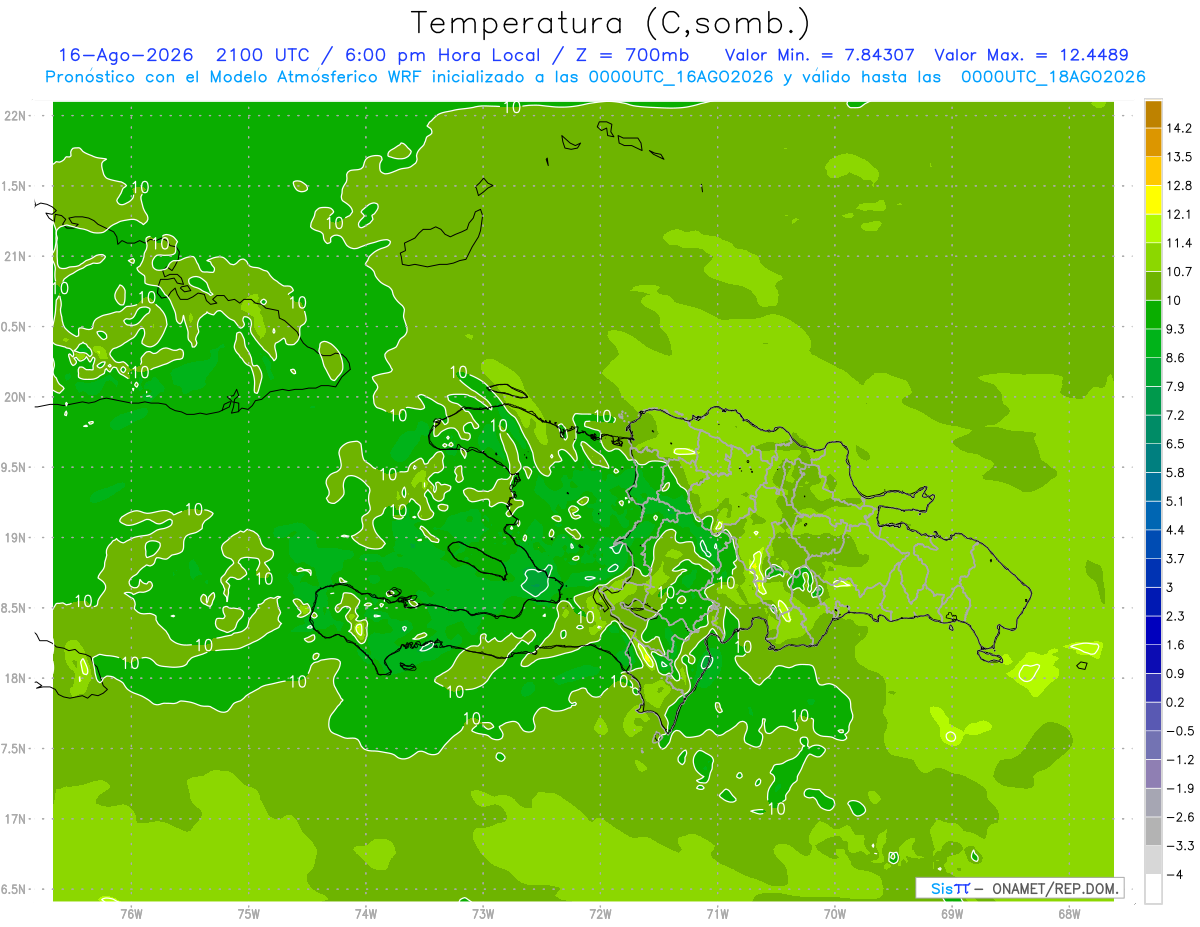Pick the purple swatch between -1.9 and -1.2

pyautogui.click(x=1153, y=774)
